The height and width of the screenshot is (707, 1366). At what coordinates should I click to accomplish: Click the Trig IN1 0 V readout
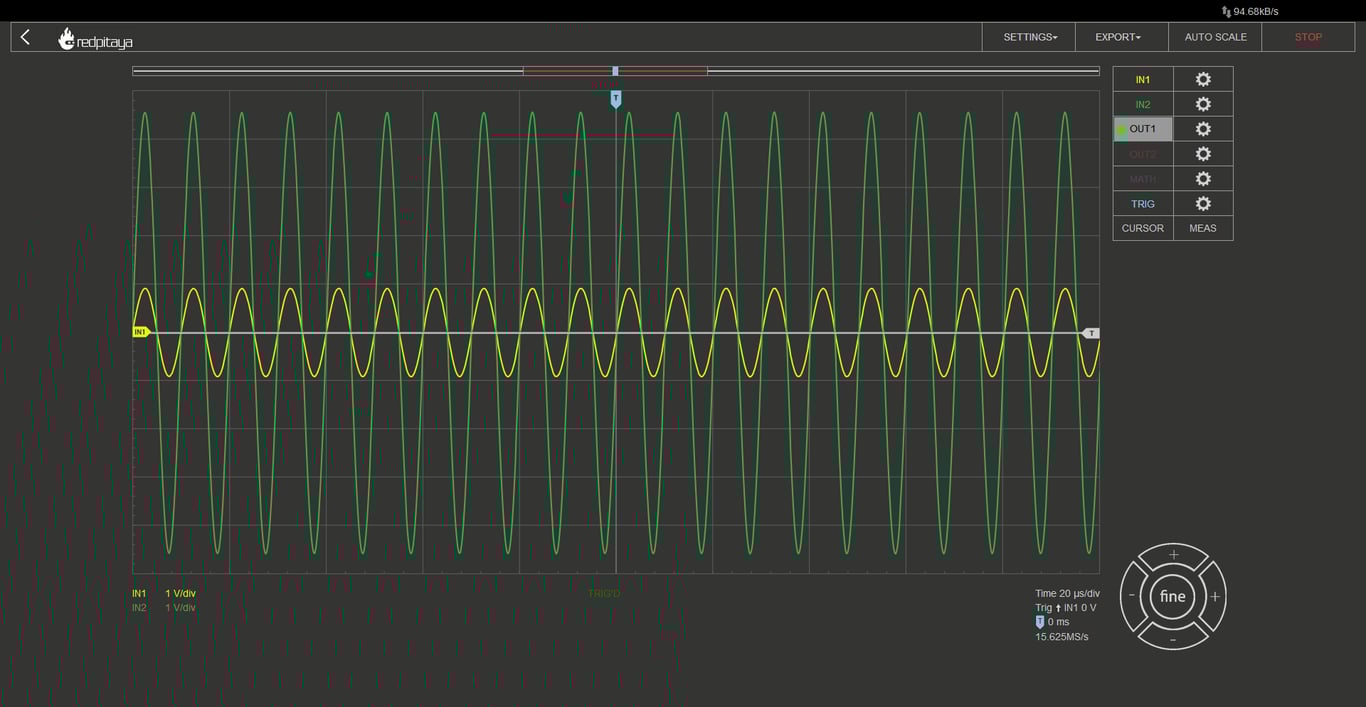[1065, 608]
